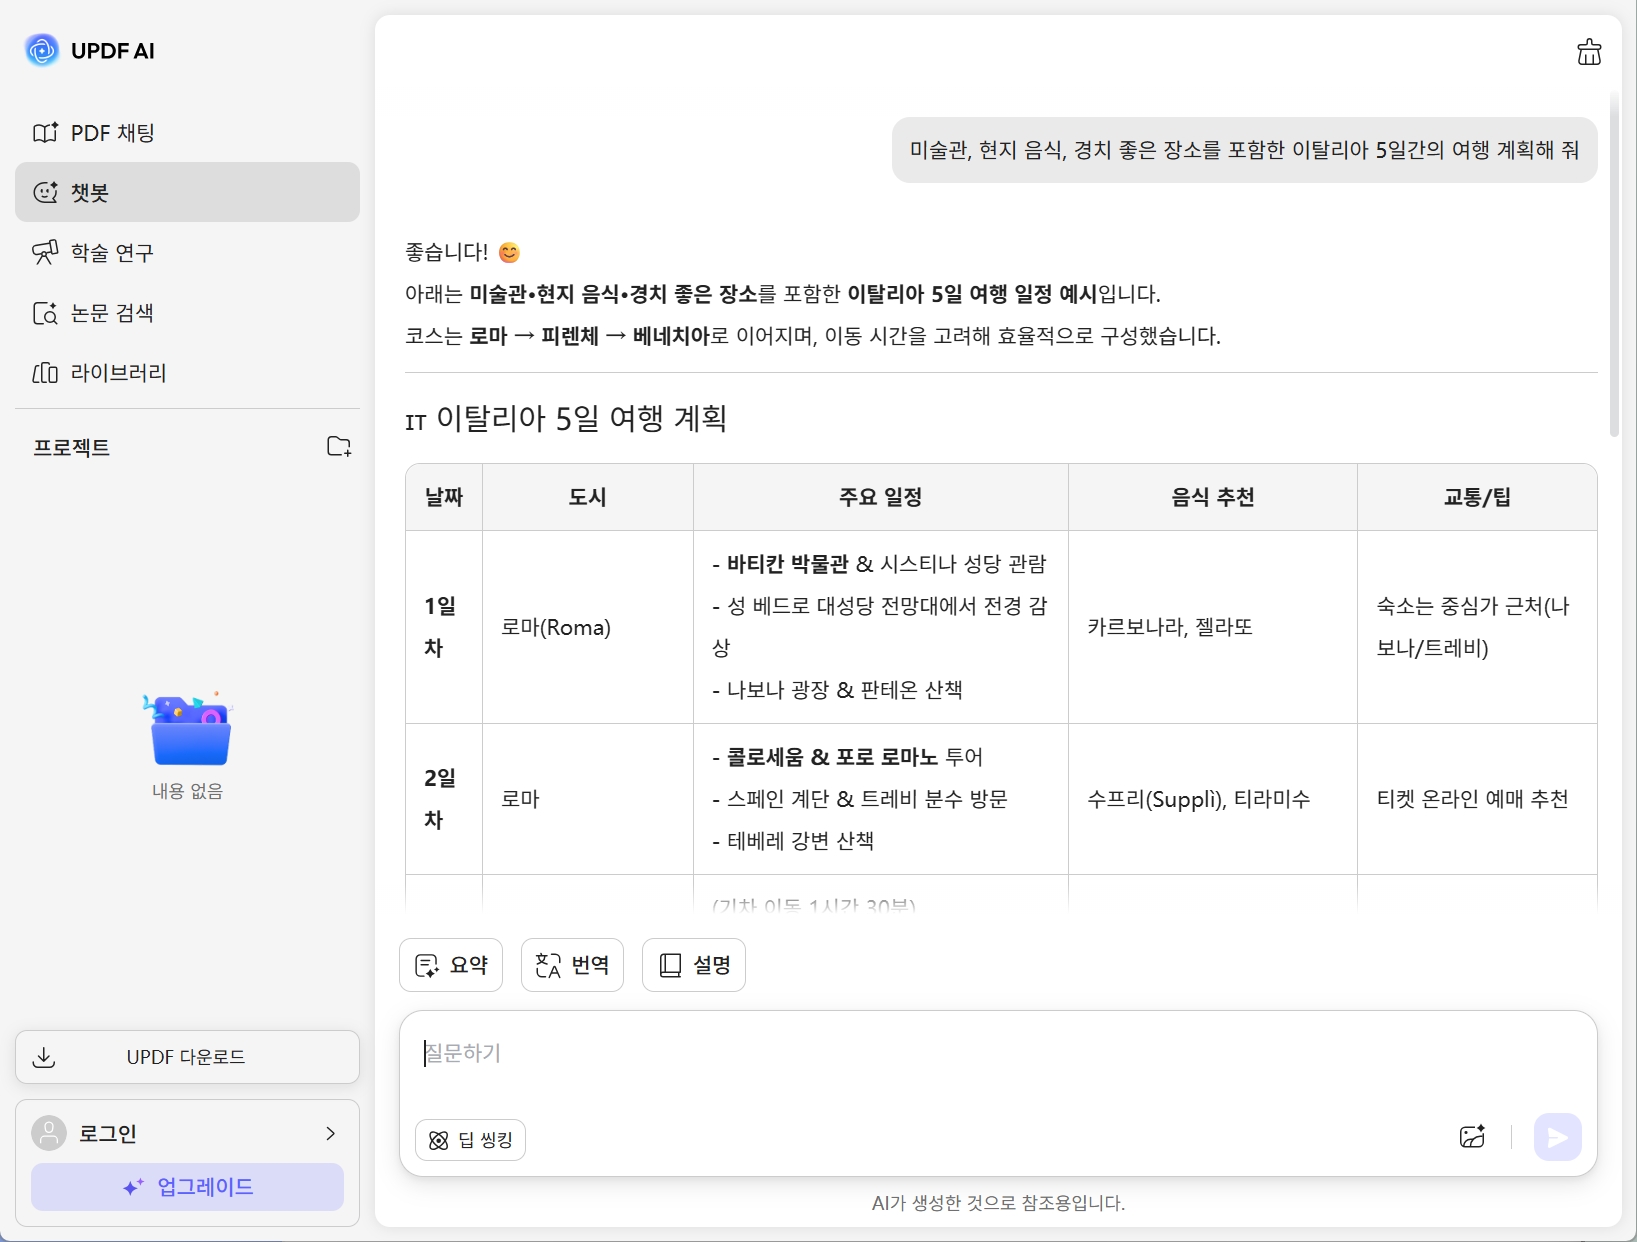The image size is (1637, 1242).
Task: Click the 설명 explain button
Action: [x=693, y=964]
